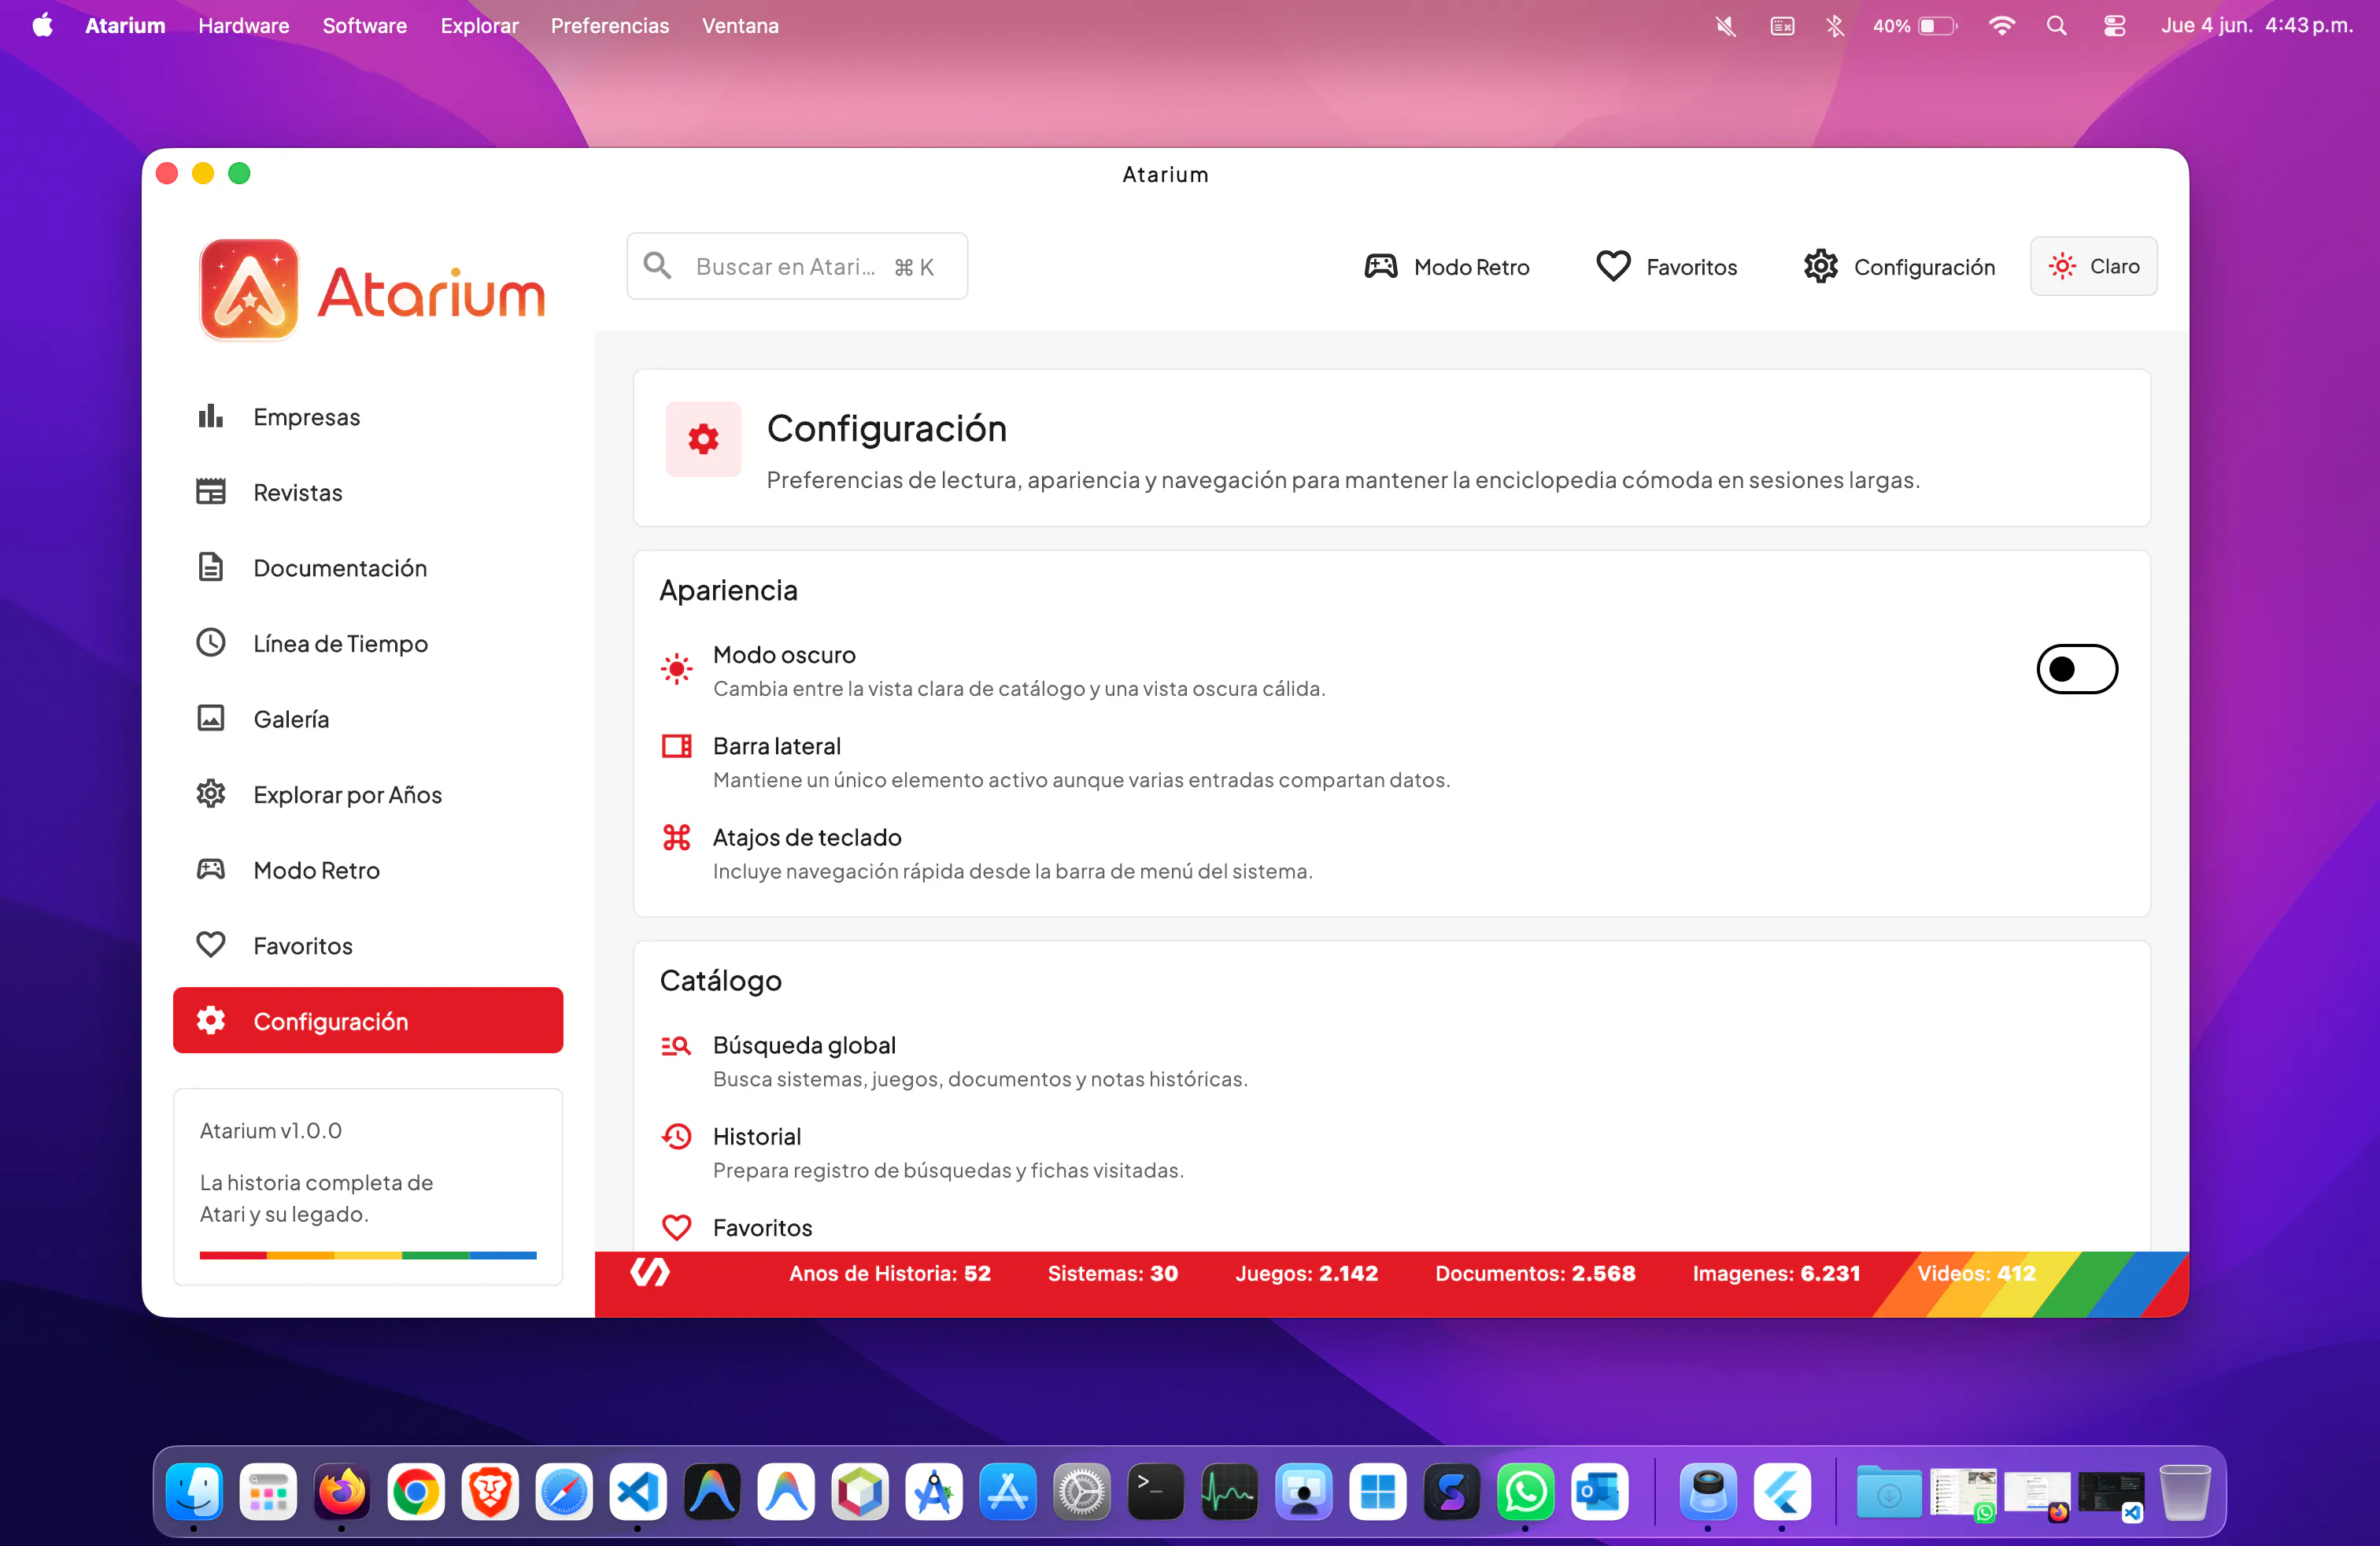Open Línea de Tiempo in the sidebar
This screenshot has height=1546, width=2380.
tap(368, 643)
